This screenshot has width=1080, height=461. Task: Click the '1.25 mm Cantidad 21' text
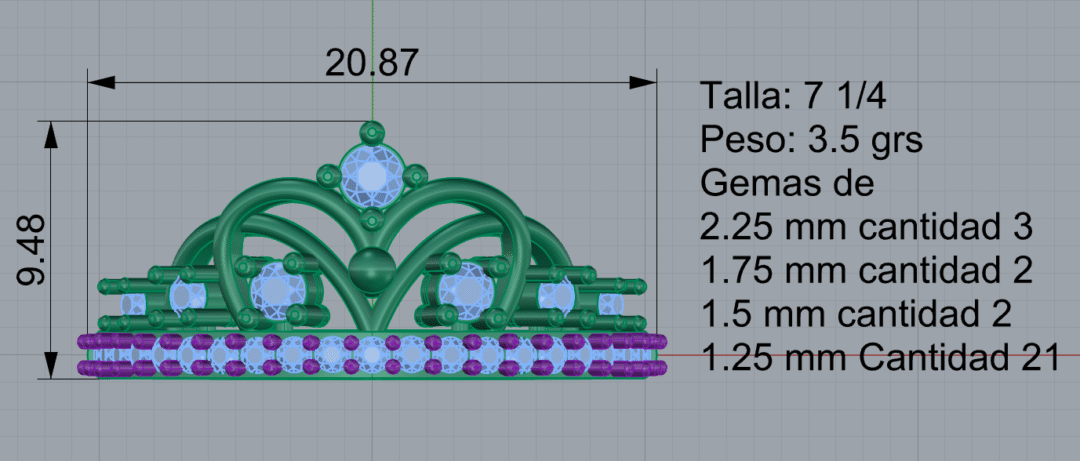pos(881,357)
